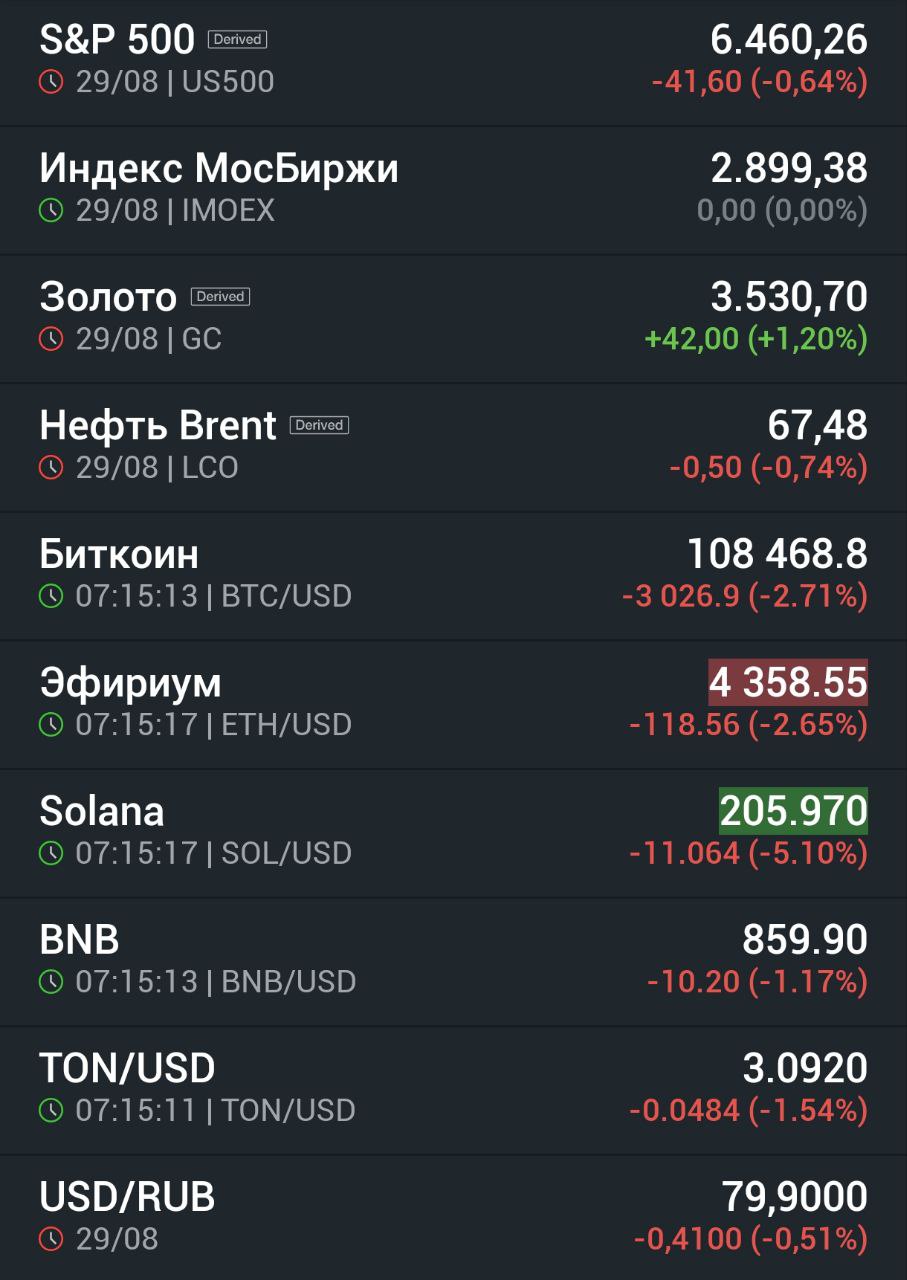The width and height of the screenshot is (907, 1280).
Task: Click the red clock icon under USD/RUB
Action: 51,1239
